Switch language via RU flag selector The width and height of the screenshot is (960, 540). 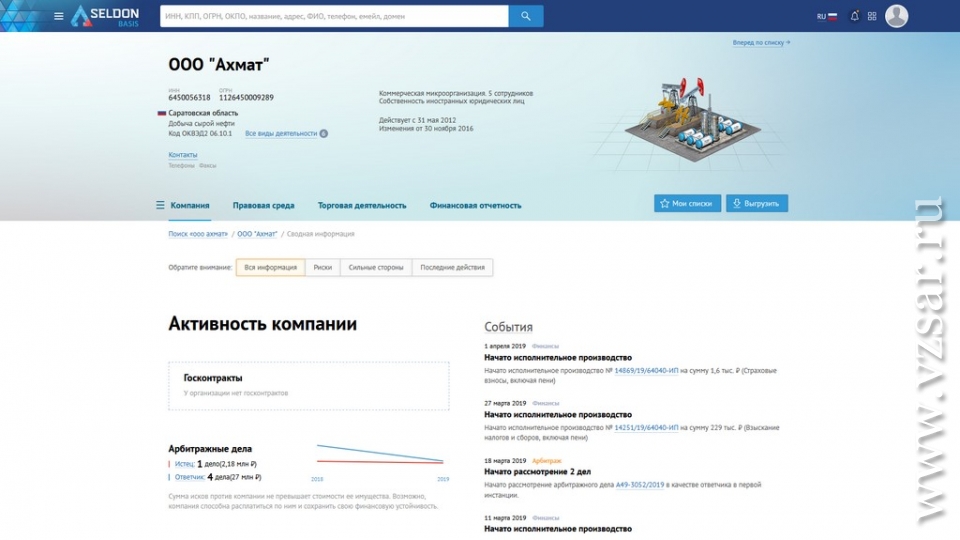point(827,16)
